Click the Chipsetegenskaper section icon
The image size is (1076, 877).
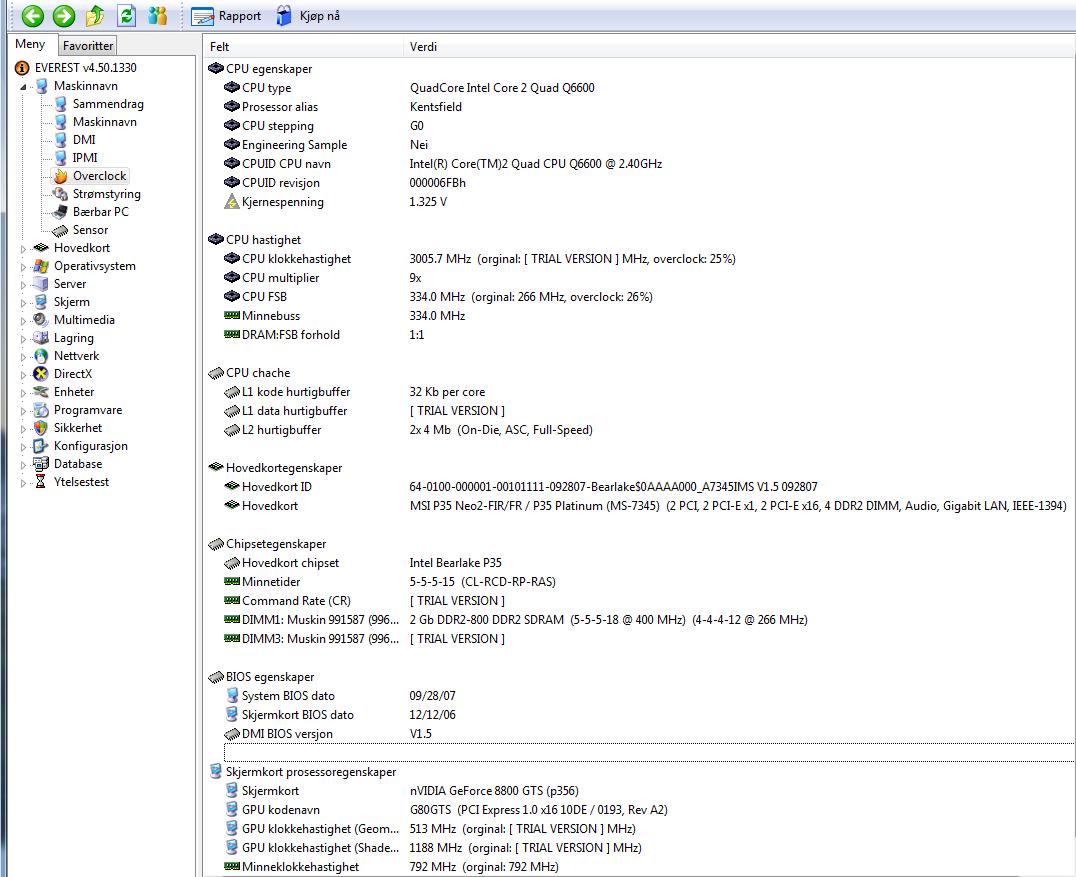point(215,543)
